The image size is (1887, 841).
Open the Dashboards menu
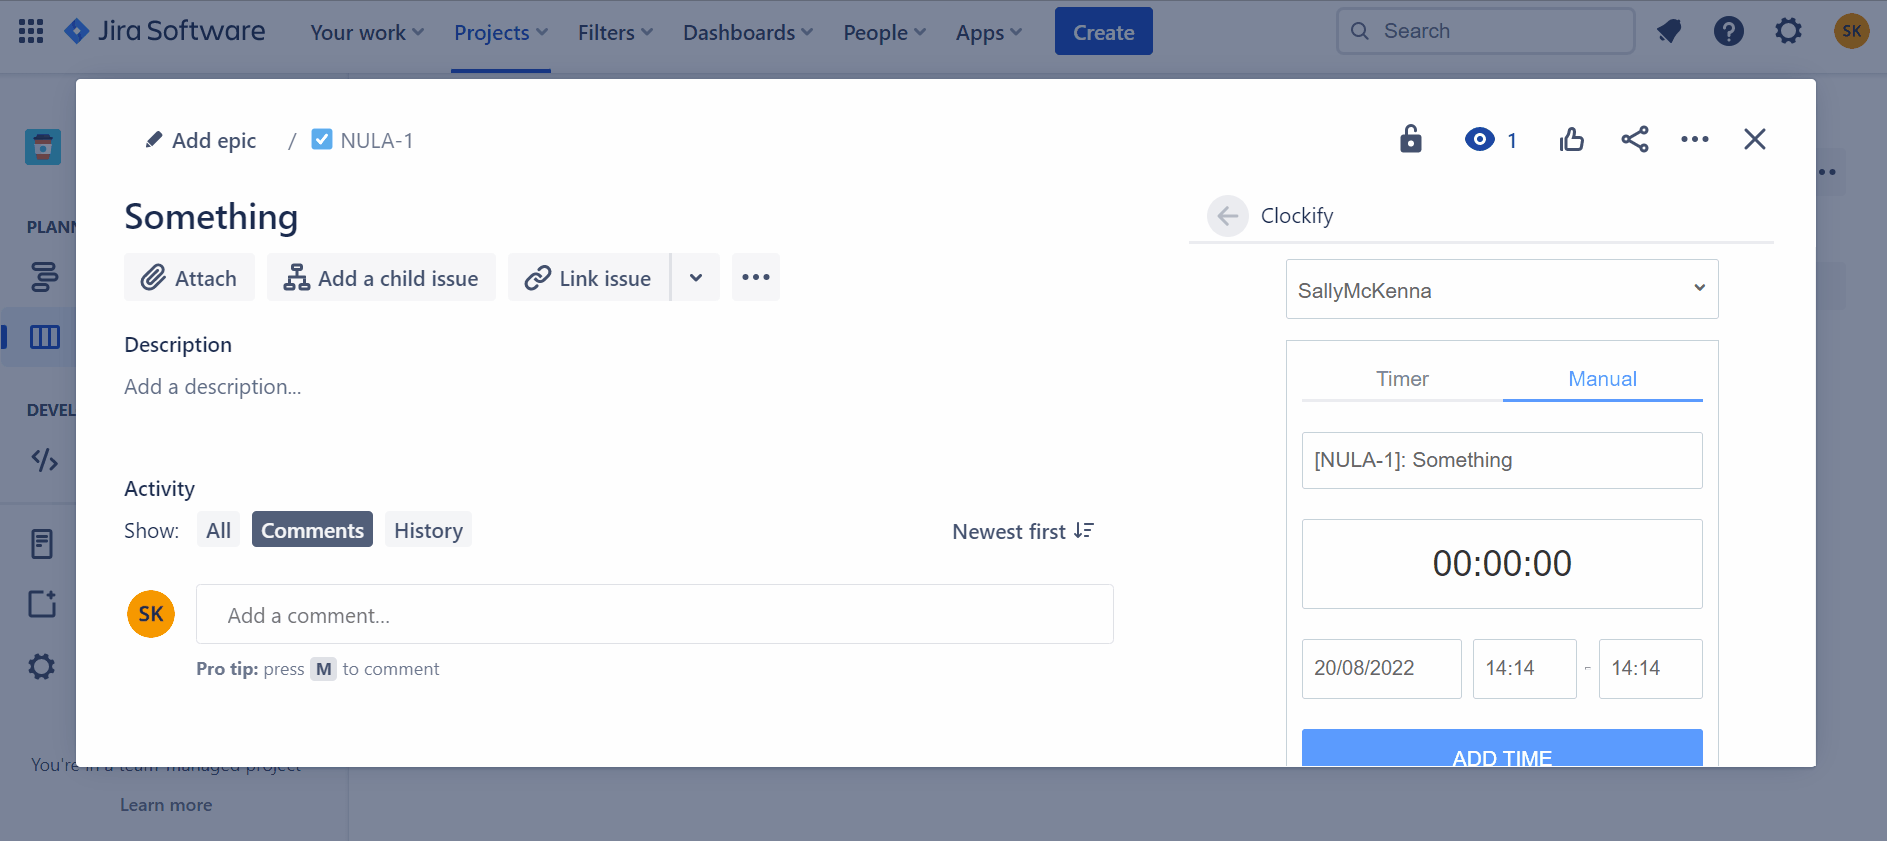(x=748, y=32)
